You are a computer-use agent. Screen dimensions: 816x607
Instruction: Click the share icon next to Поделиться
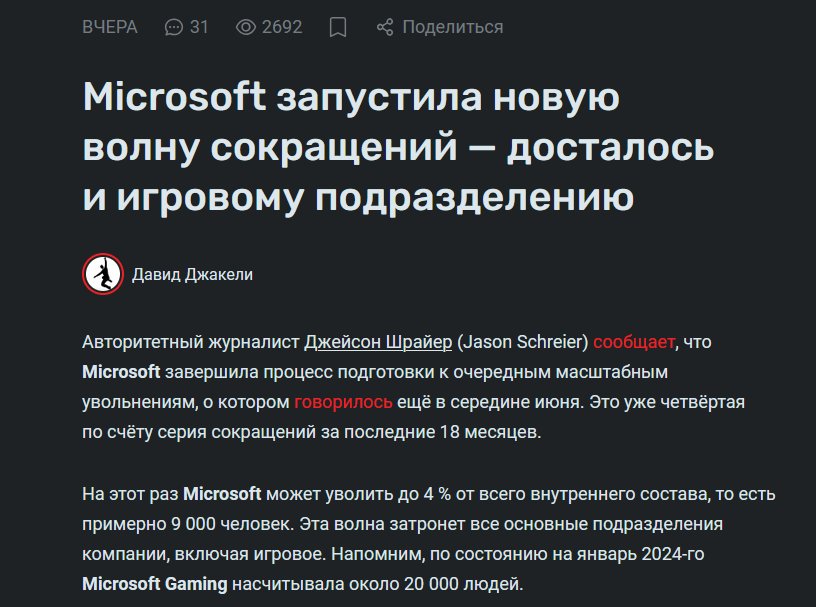coord(385,27)
